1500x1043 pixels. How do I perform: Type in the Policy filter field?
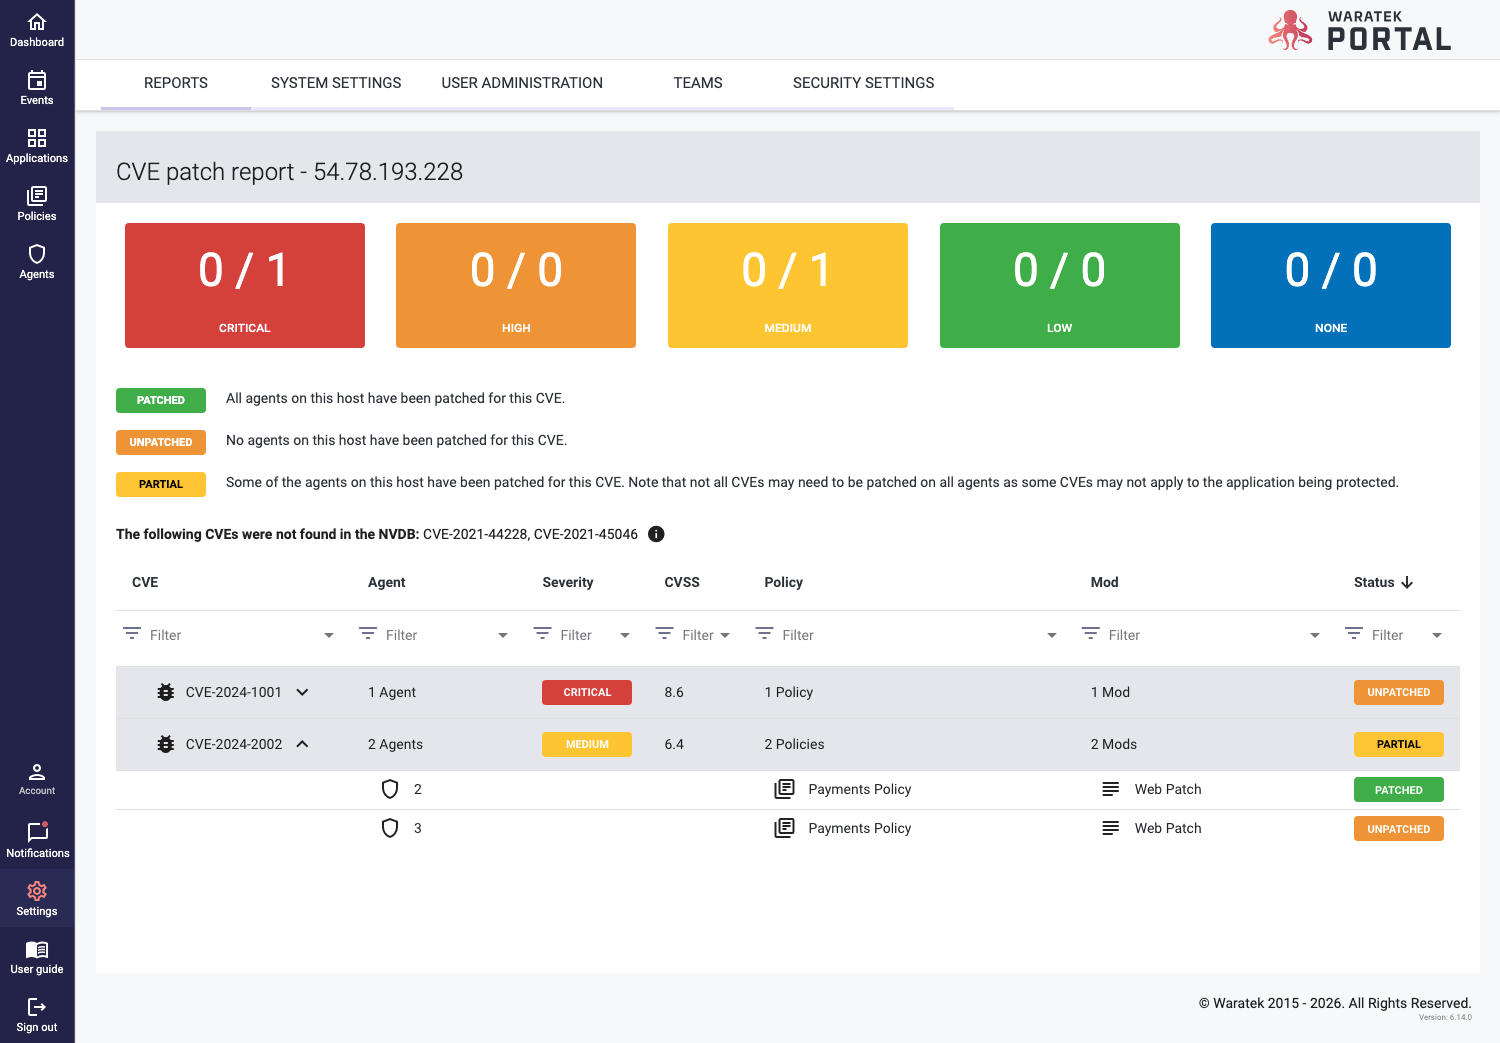pyautogui.click(x=910, y=635)
